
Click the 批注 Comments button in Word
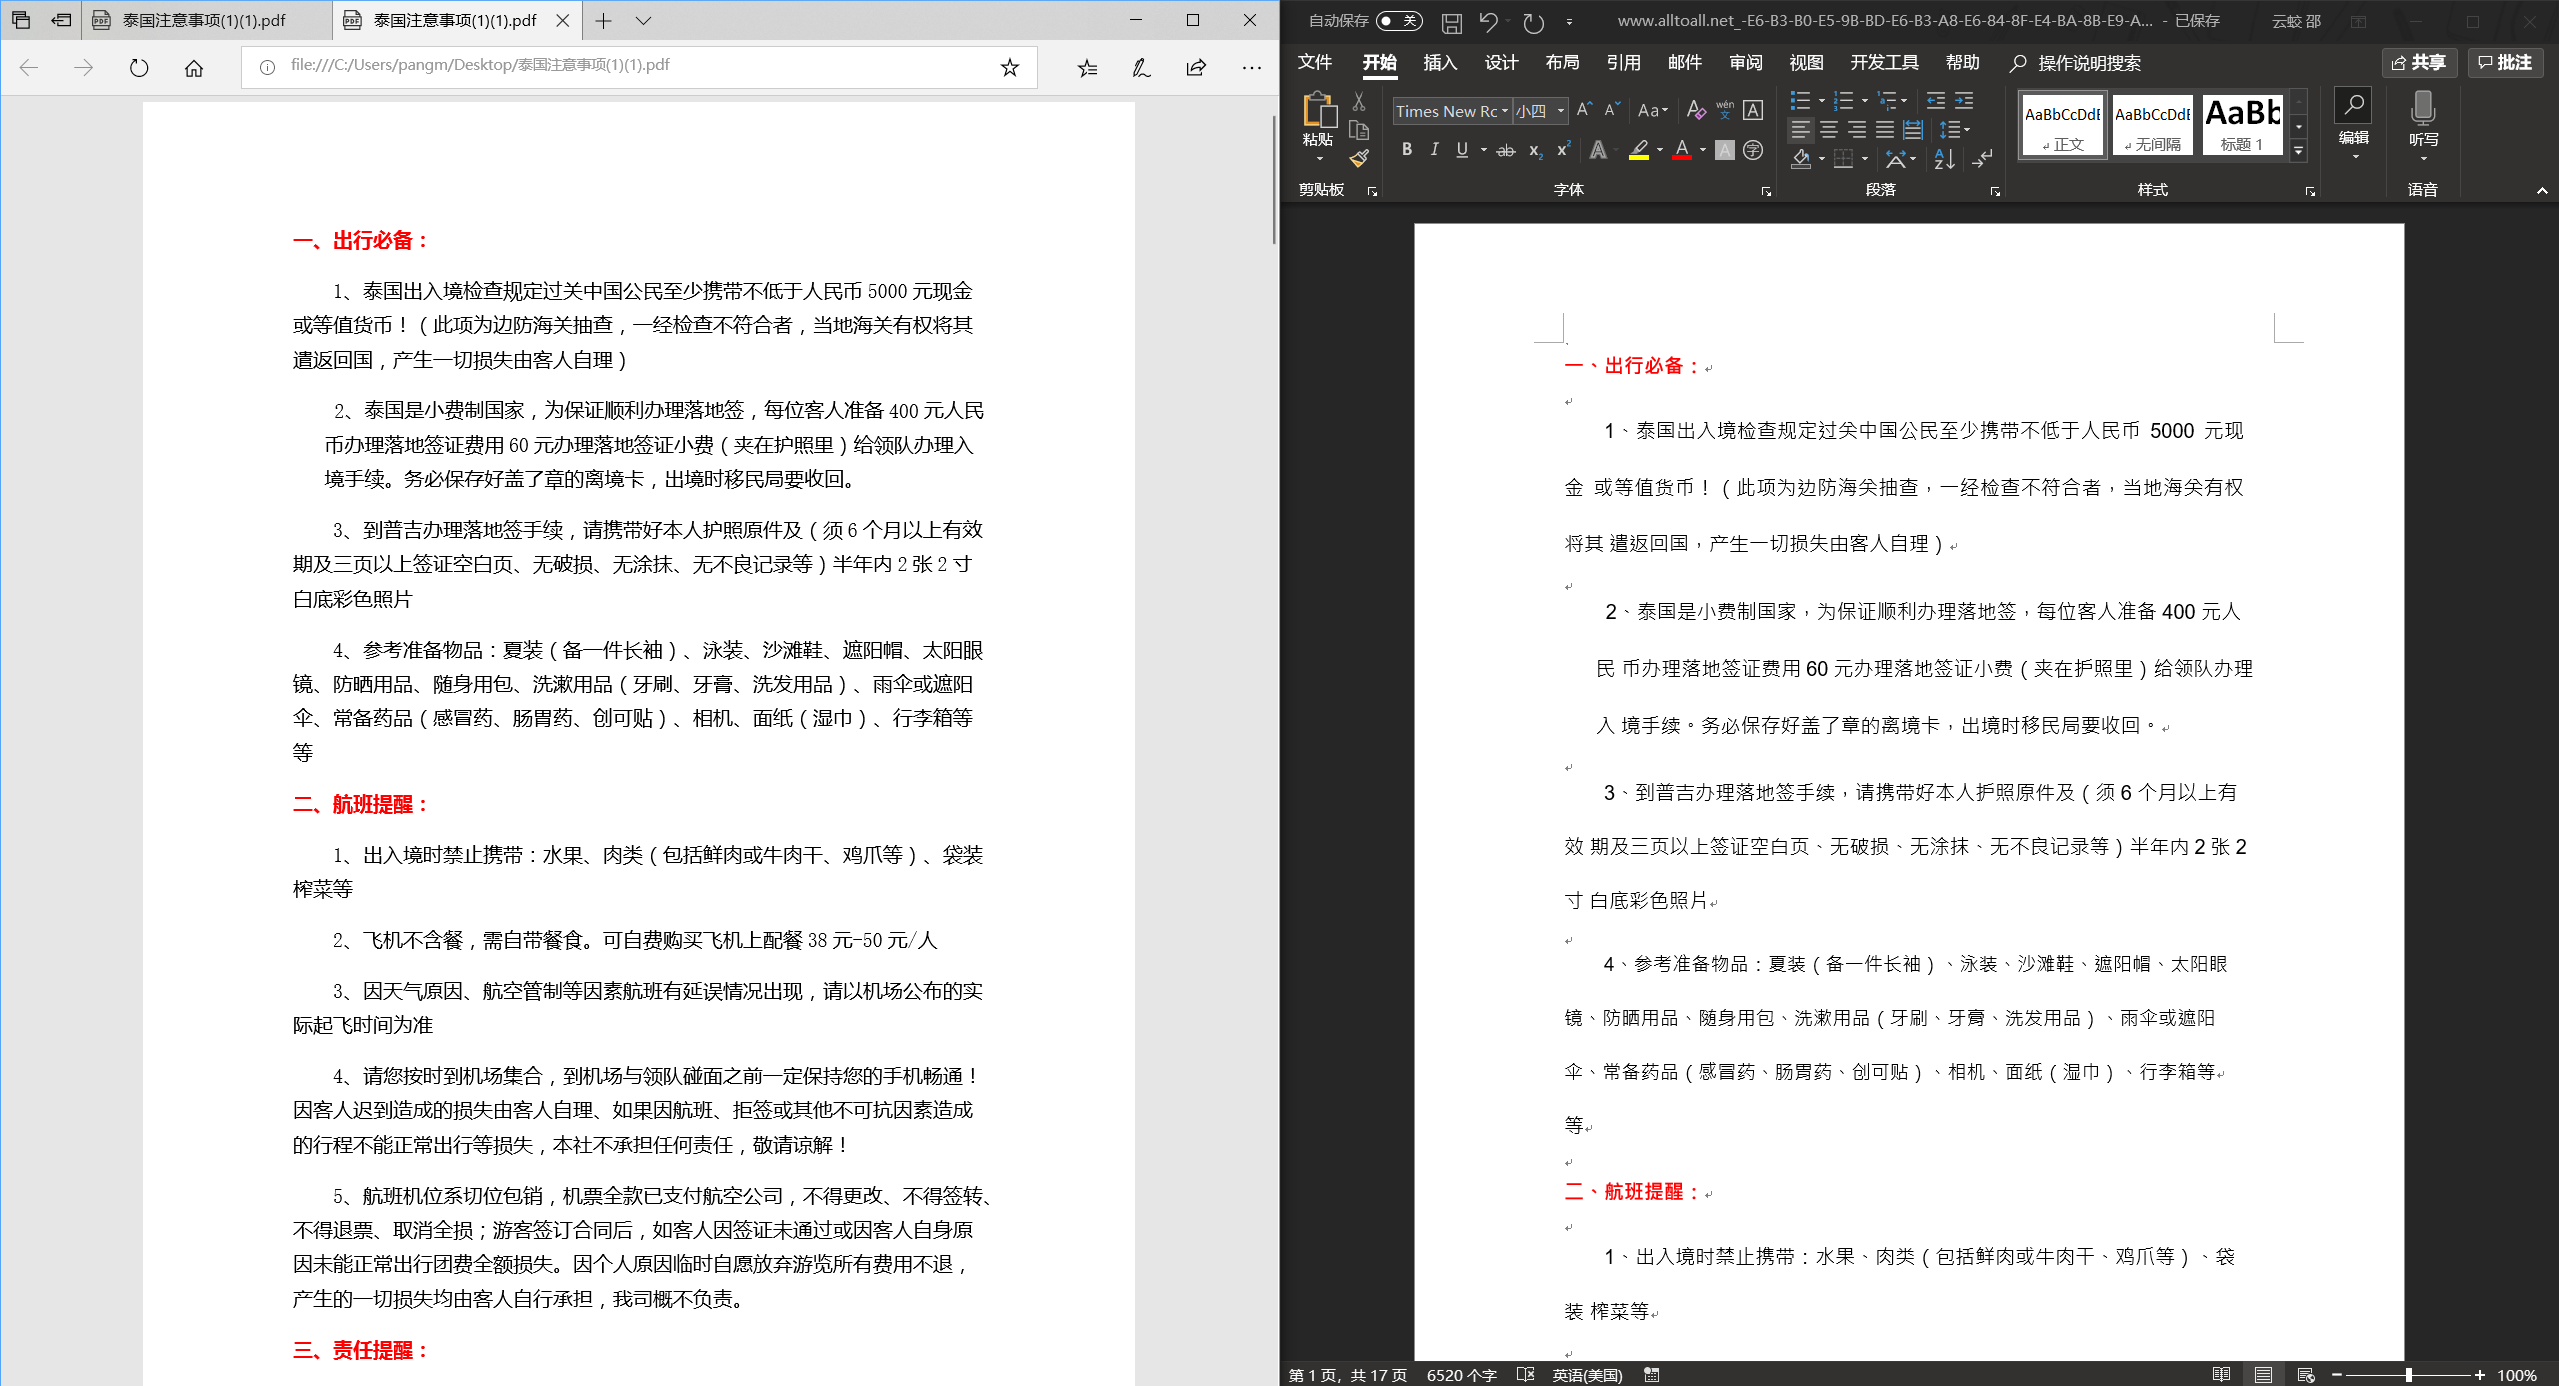(2505, 63)
